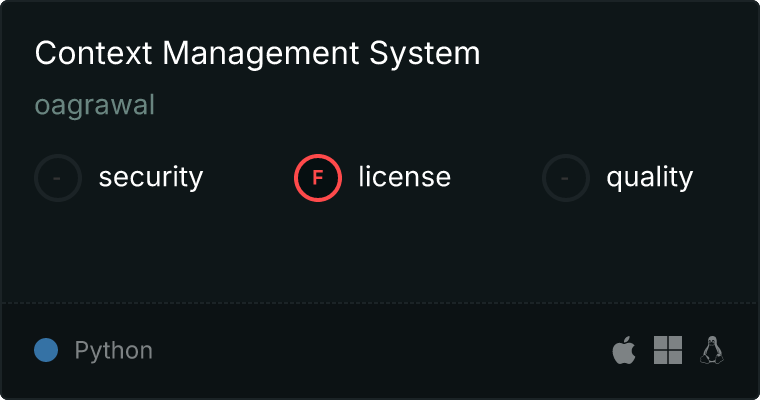
Task: Click the Python language label
Action: [113, 351]
